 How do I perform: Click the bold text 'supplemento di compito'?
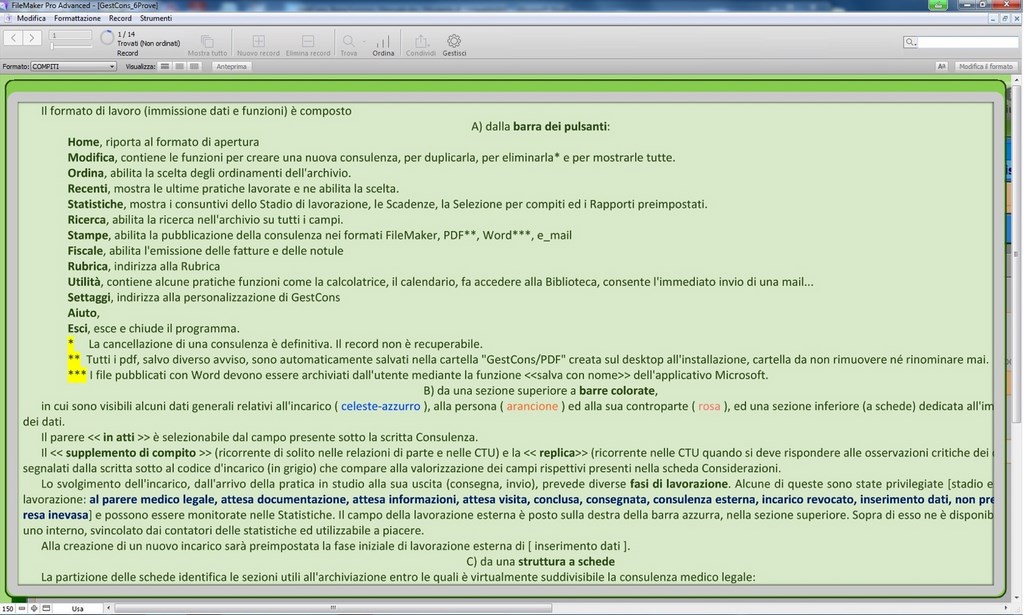[x=131, y=452]
